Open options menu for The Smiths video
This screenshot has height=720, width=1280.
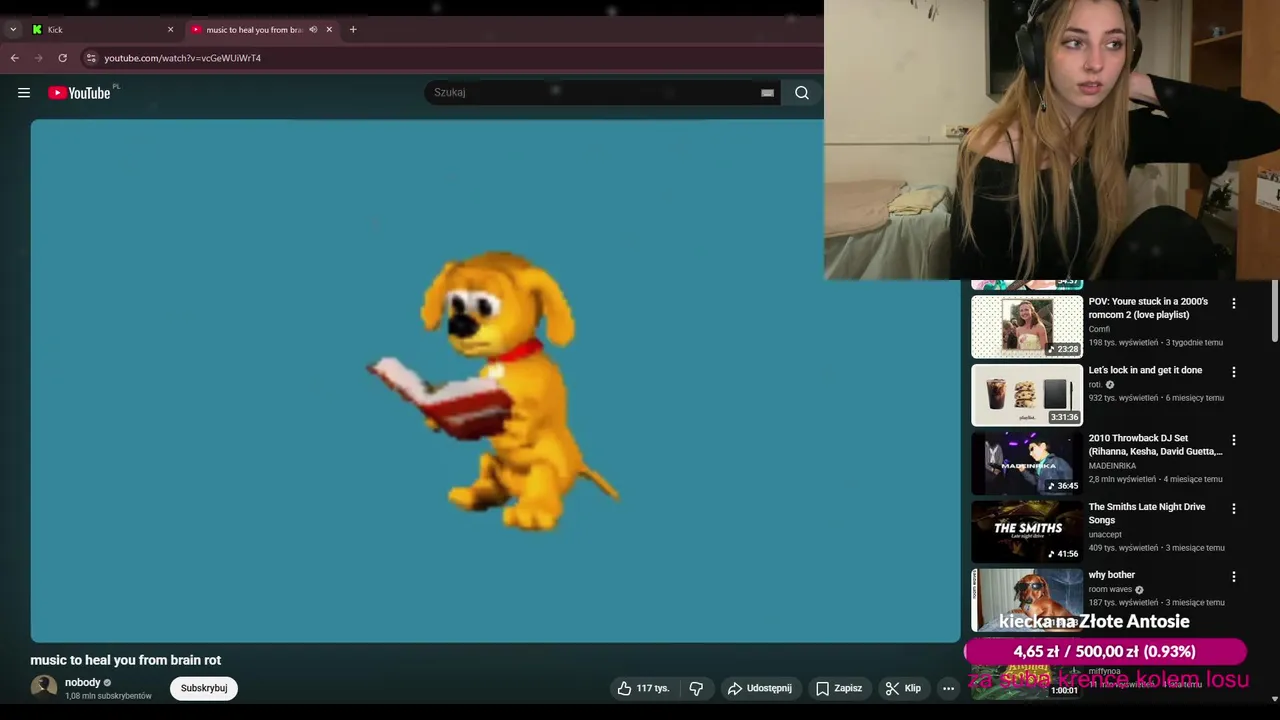coord(1233,509)
